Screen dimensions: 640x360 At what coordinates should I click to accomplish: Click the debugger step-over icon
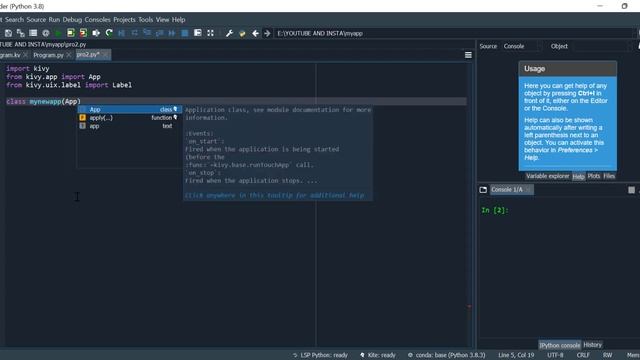(x=134, y=33)
